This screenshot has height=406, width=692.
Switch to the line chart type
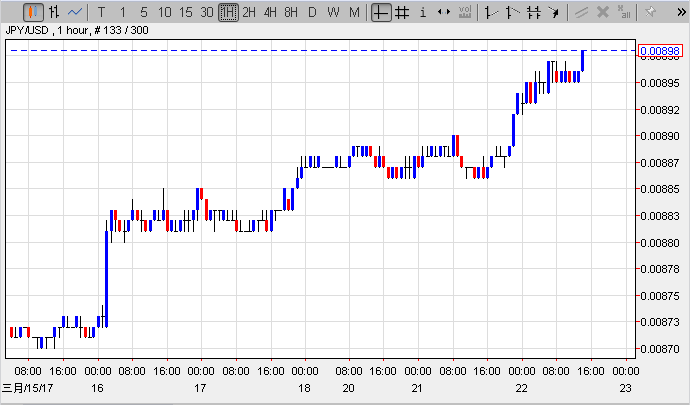coord(75,12)
